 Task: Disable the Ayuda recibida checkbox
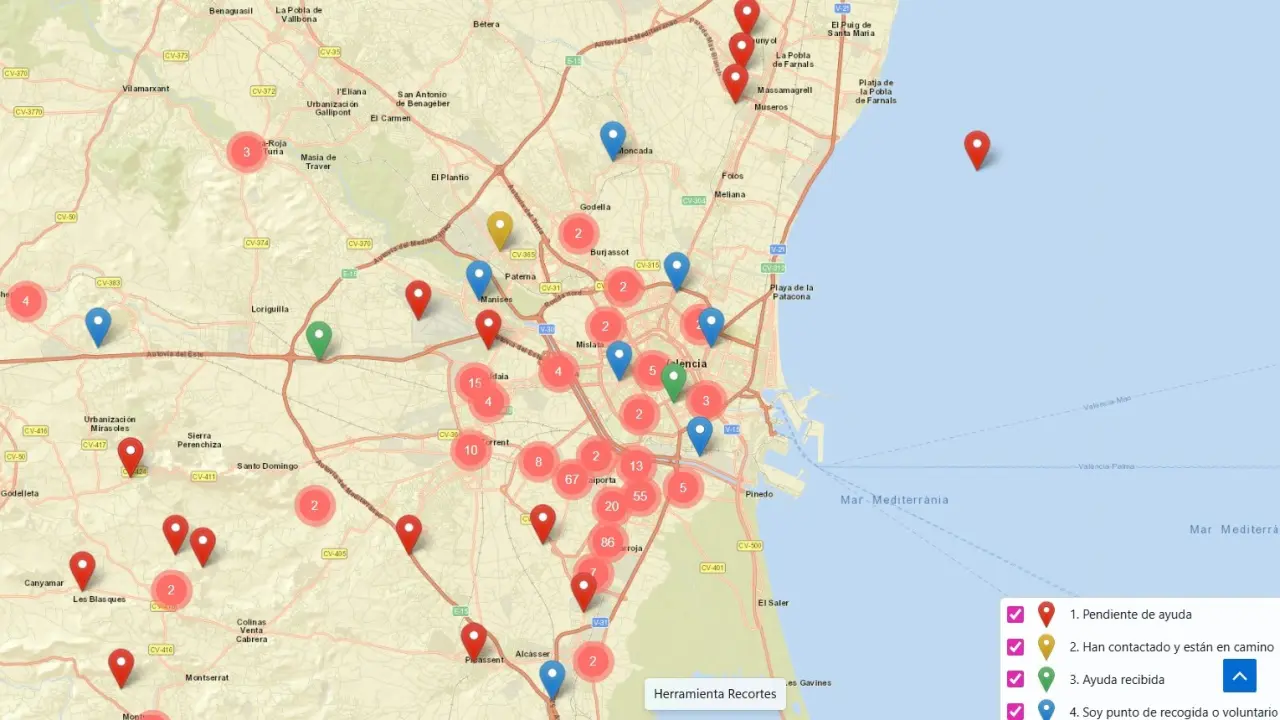pos(1015,679)
